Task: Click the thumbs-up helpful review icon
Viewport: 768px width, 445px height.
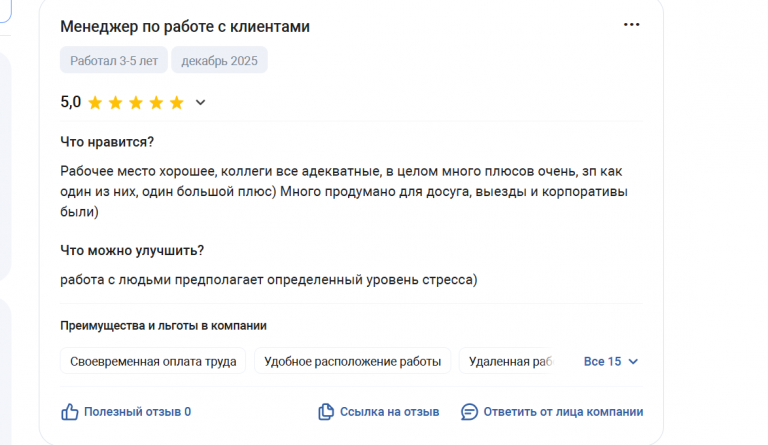Action: point(70,412)
